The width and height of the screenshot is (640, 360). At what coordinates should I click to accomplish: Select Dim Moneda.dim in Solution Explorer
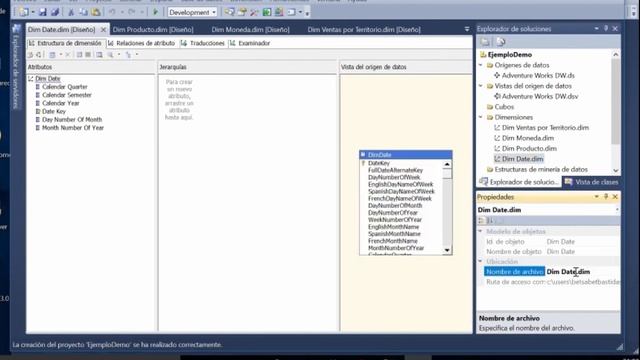tap(527, 138)
